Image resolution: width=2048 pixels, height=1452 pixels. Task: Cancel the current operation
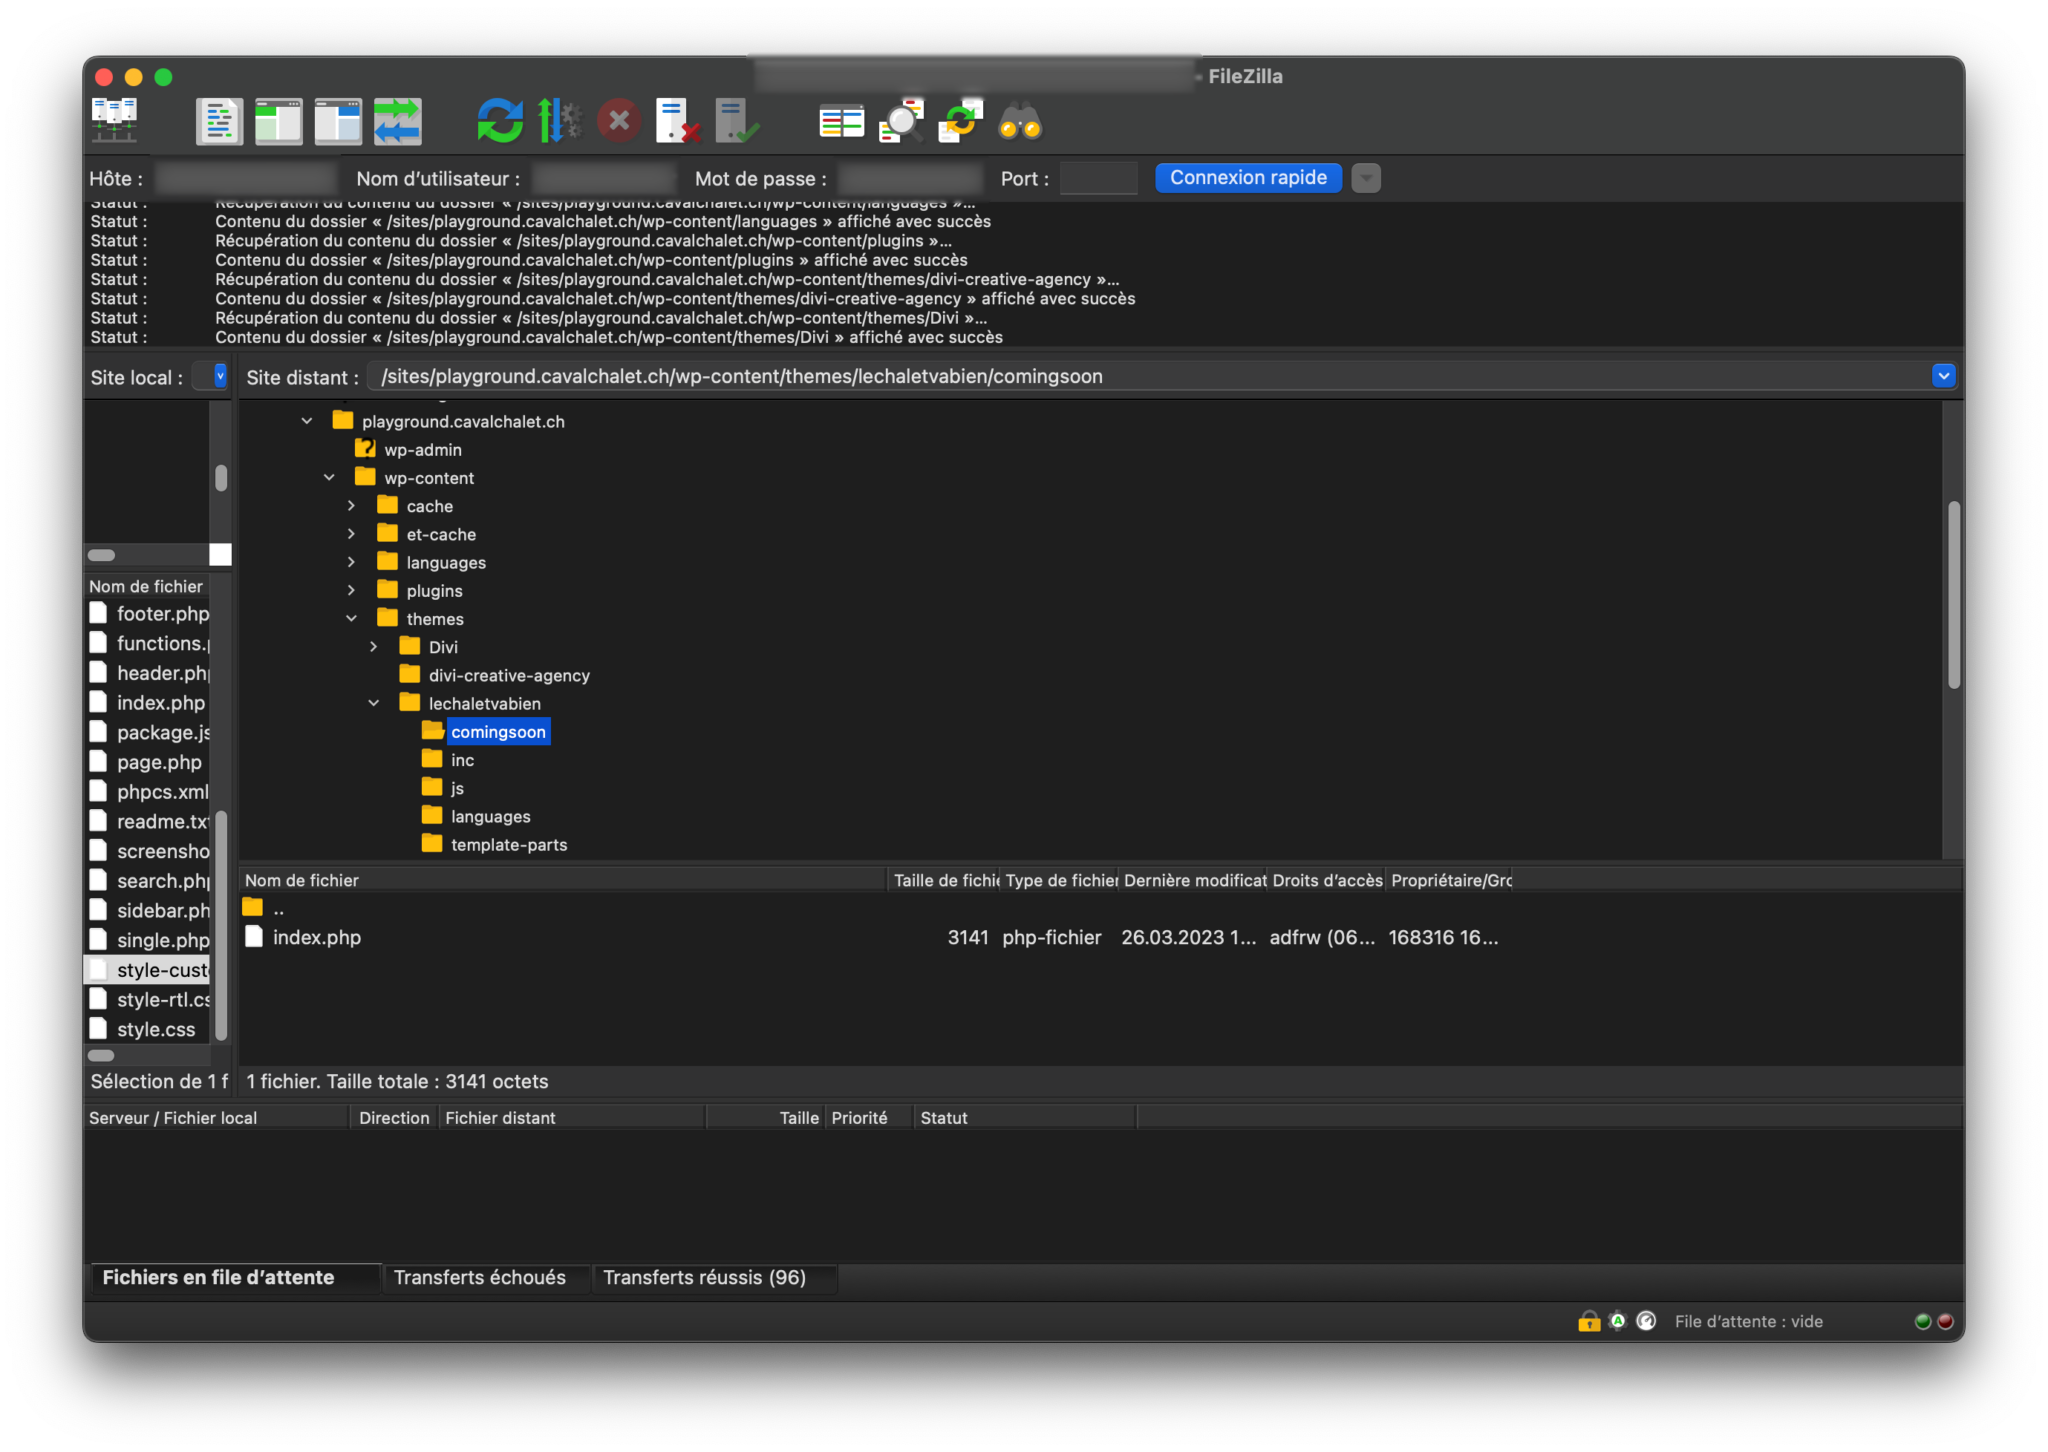pyautogui.click(x=619, y=121)
